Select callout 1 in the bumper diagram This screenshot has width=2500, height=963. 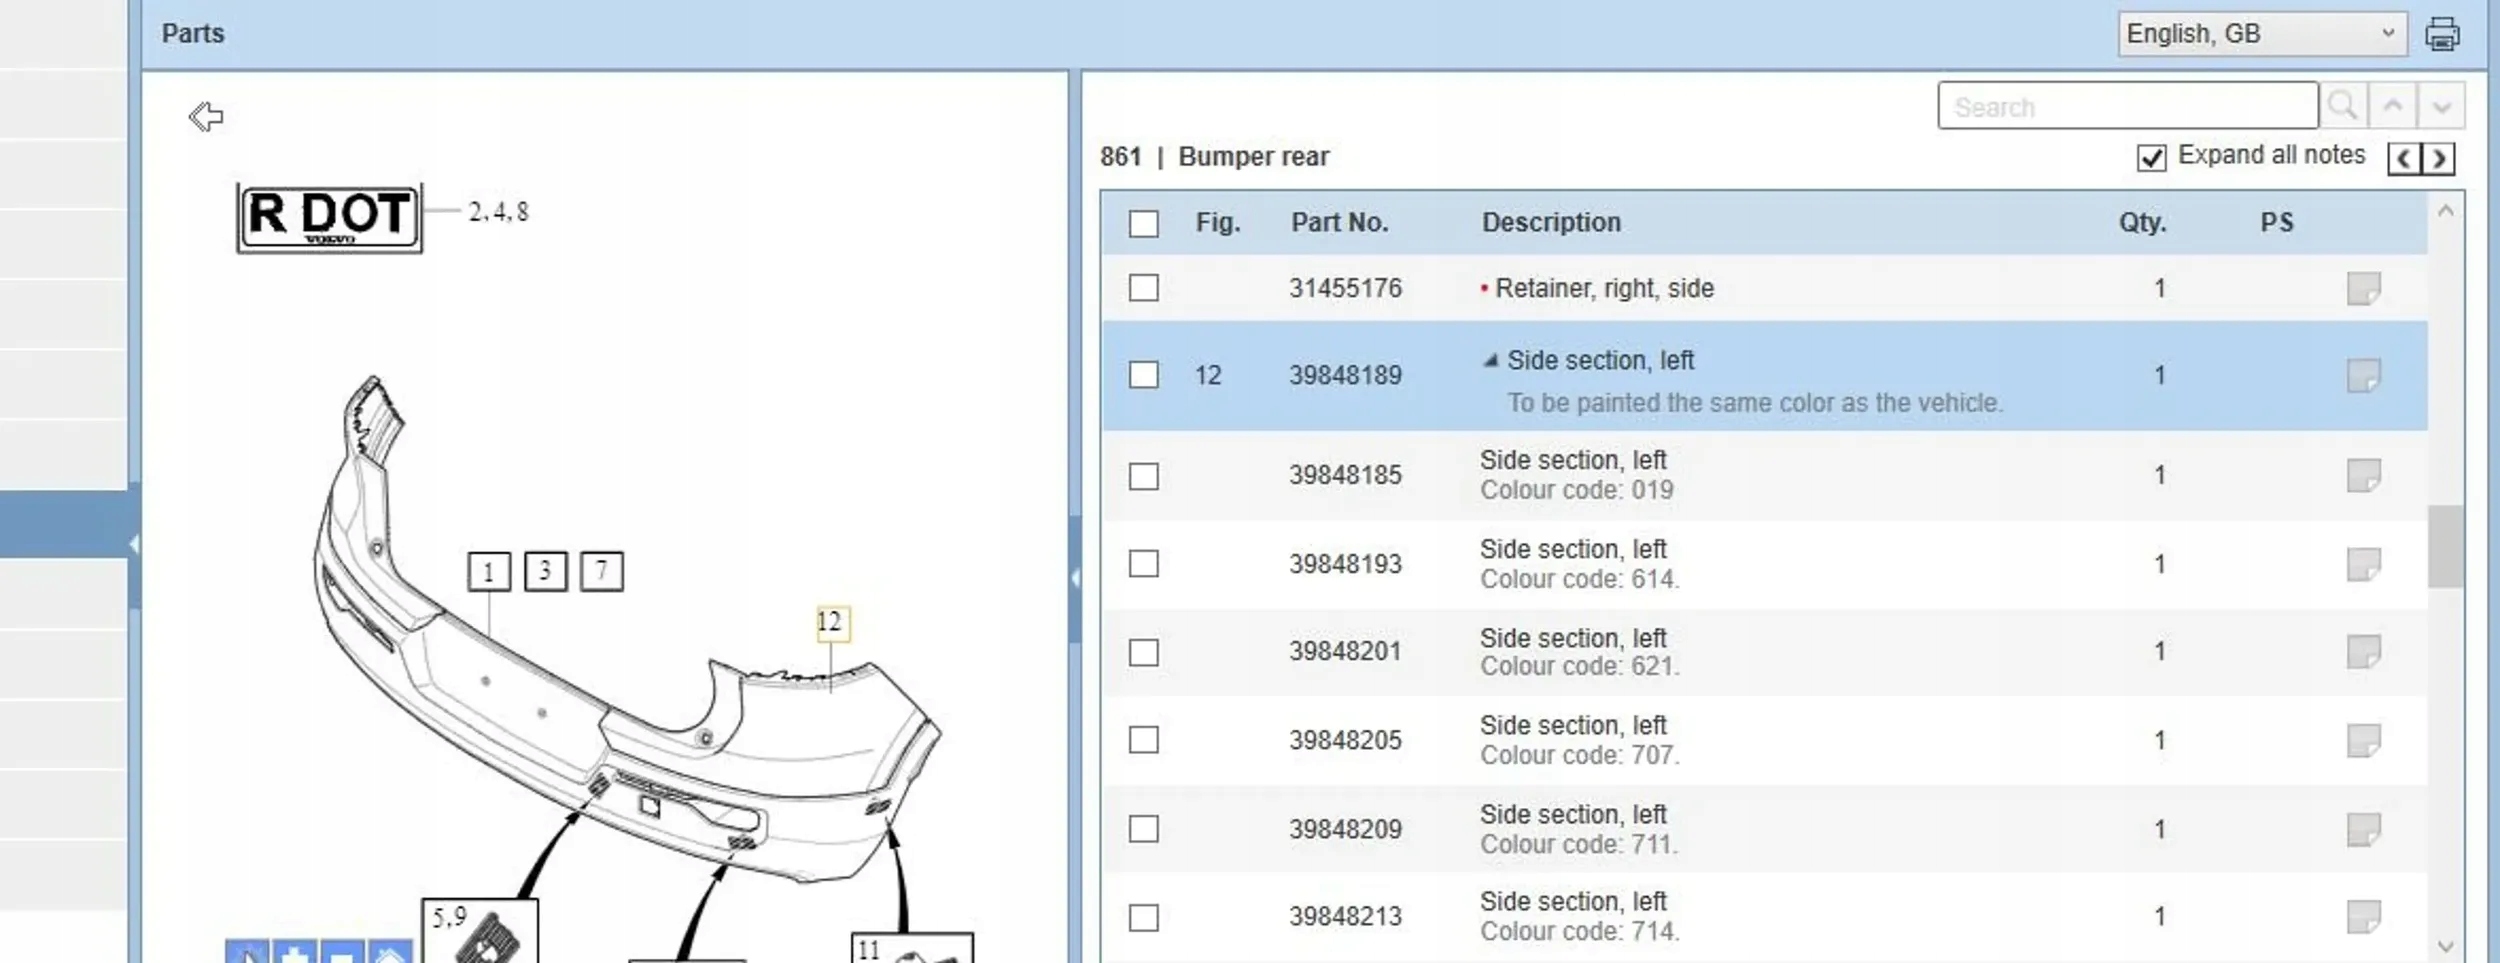(x=489, y=572)
